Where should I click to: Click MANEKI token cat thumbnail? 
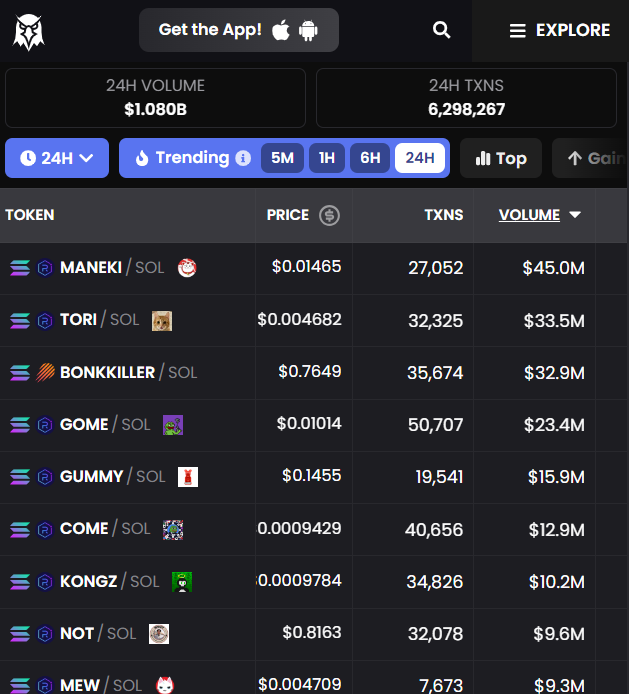[x=187, y=268]
